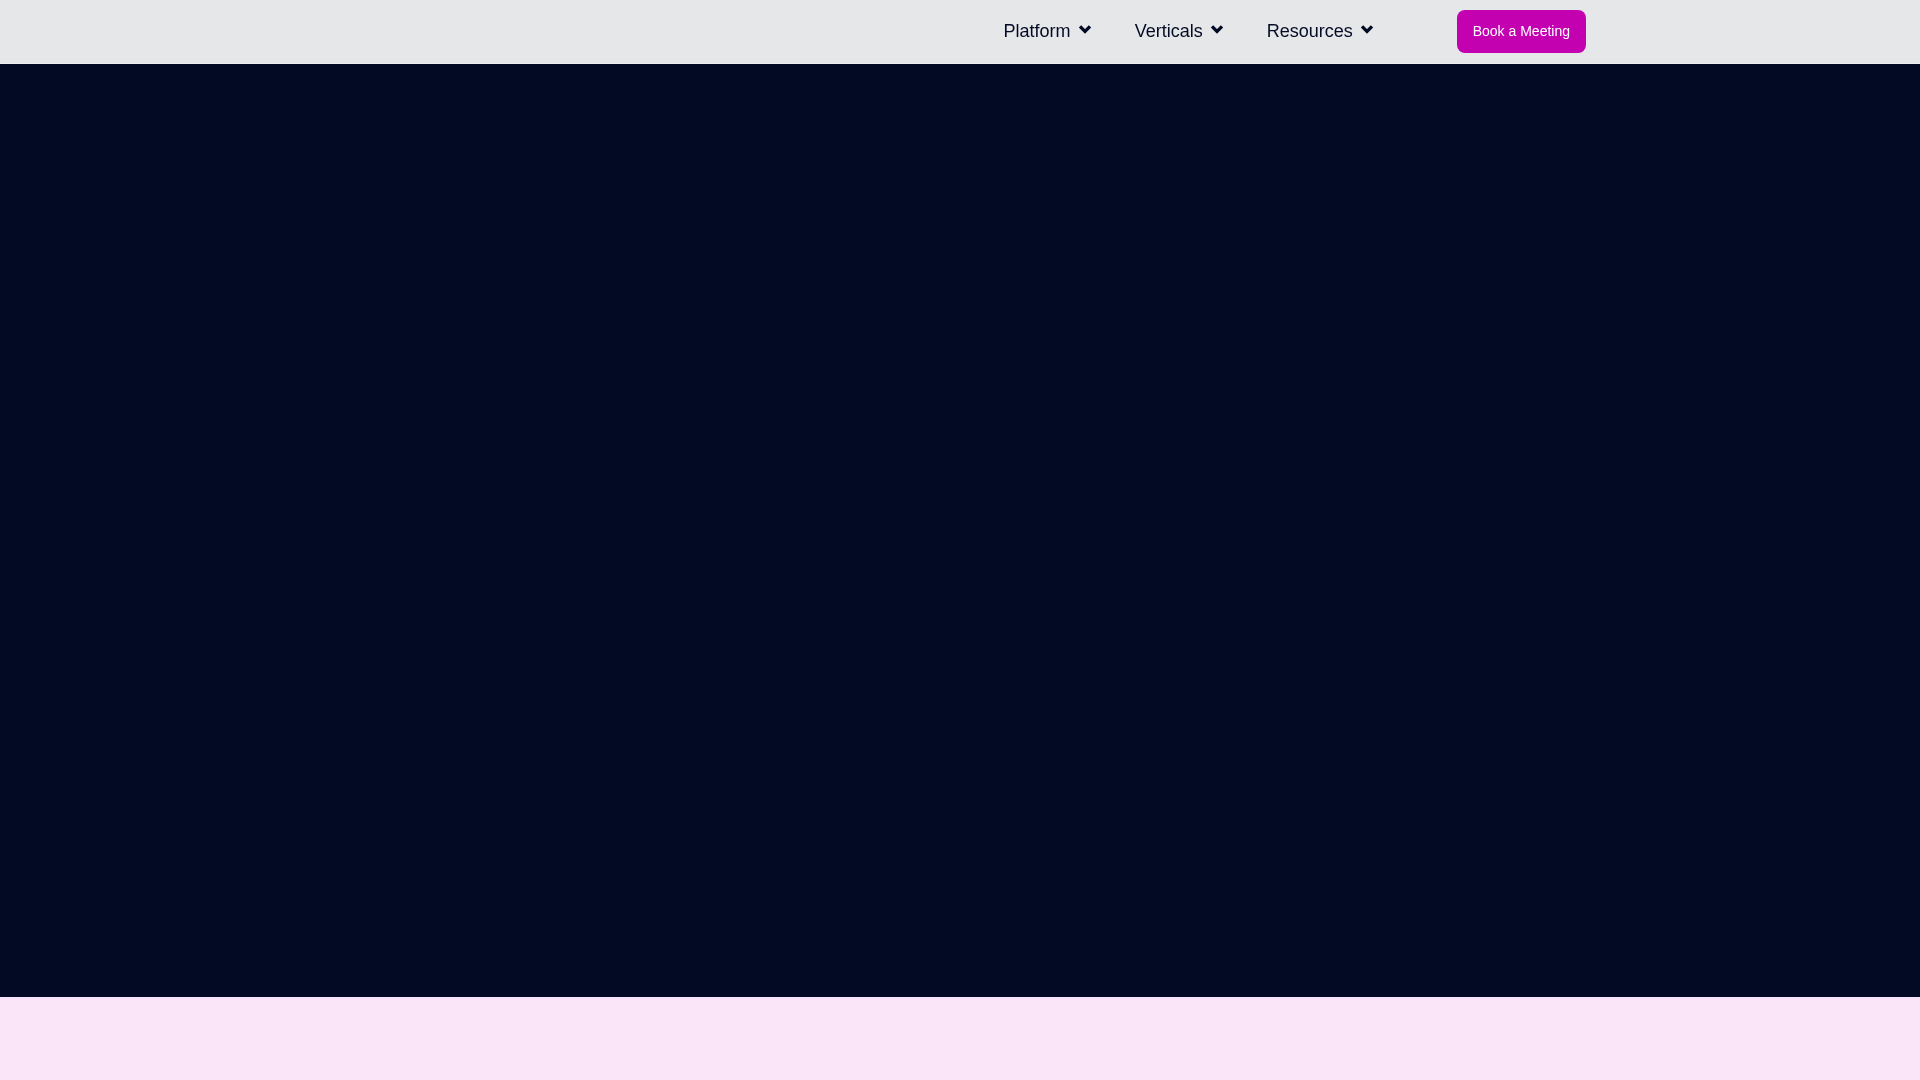Screen dimensions: 1920x1080
Task: Expand the Platform dropdown chevron
Action: tap(1085, 30)
